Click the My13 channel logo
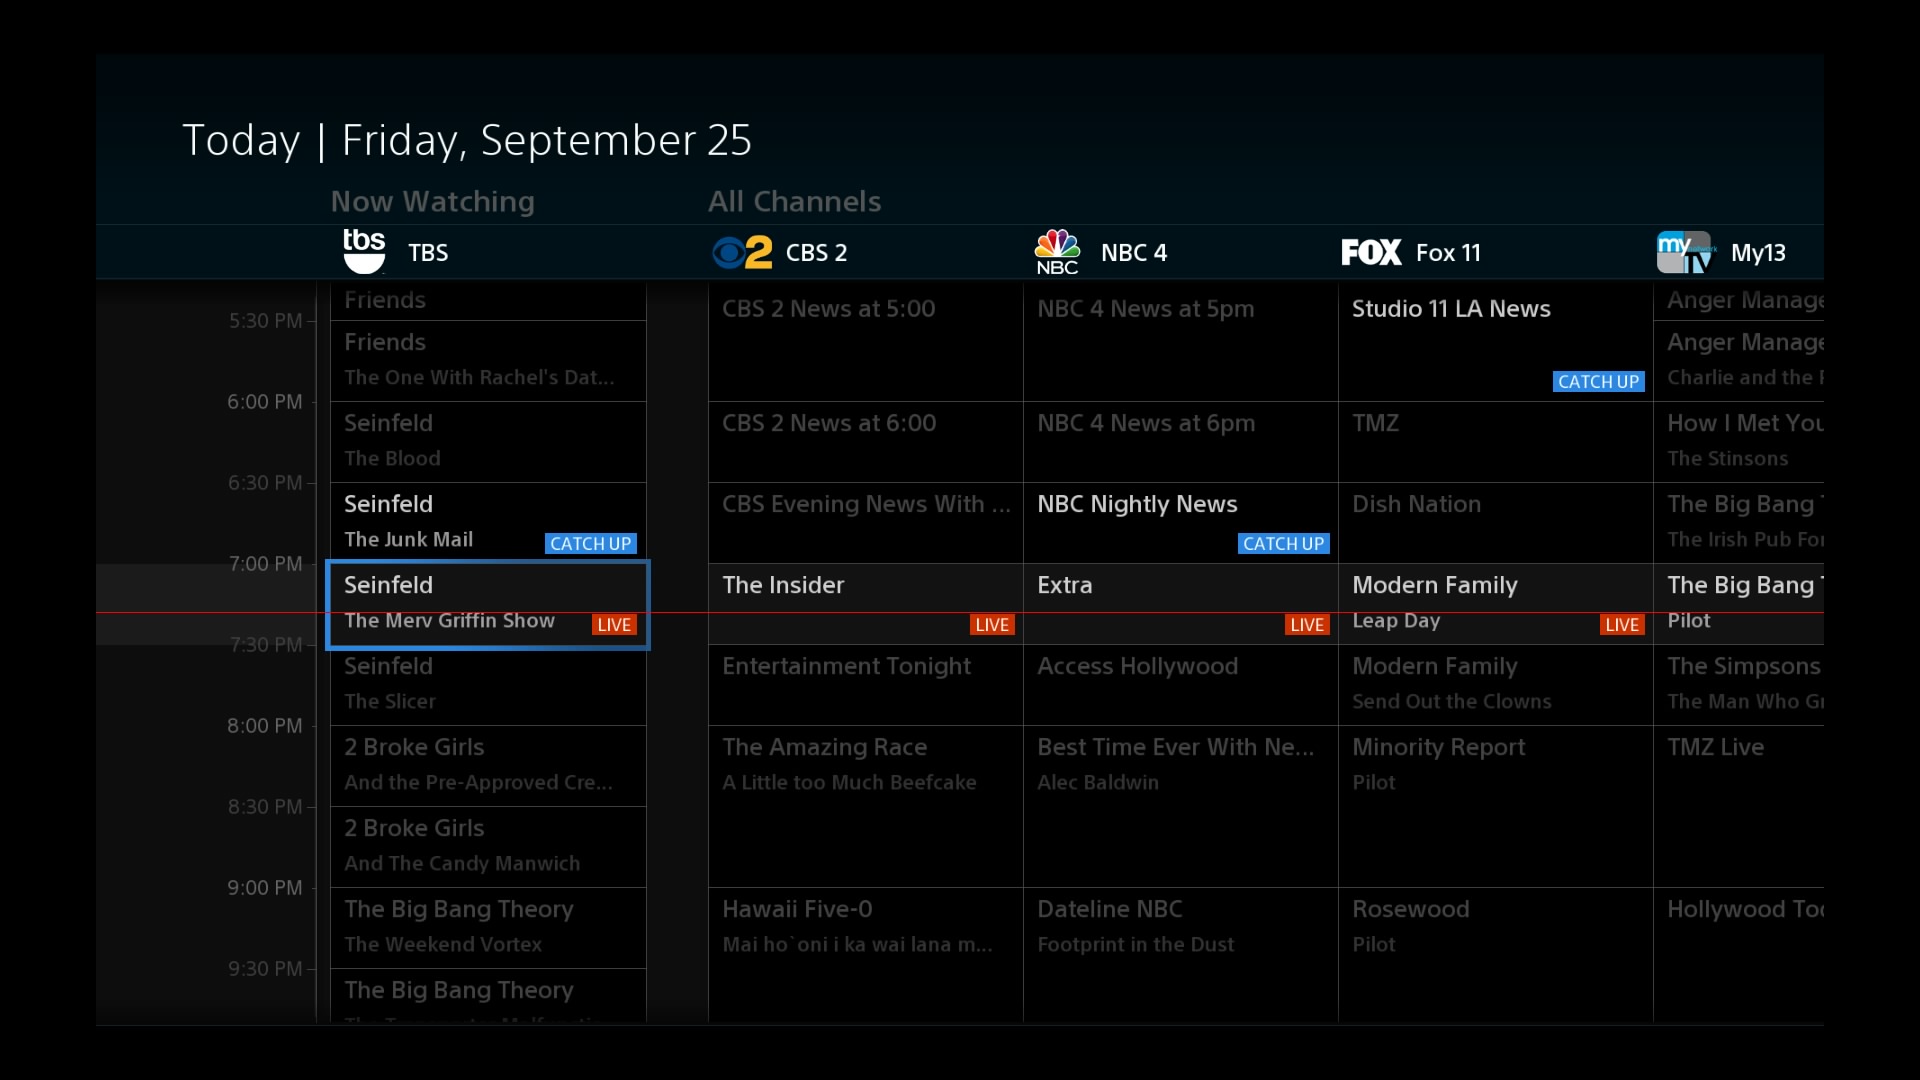Image resolution: width=1920 pixels, height=1080 pixels. click(x=1686, y=252)
